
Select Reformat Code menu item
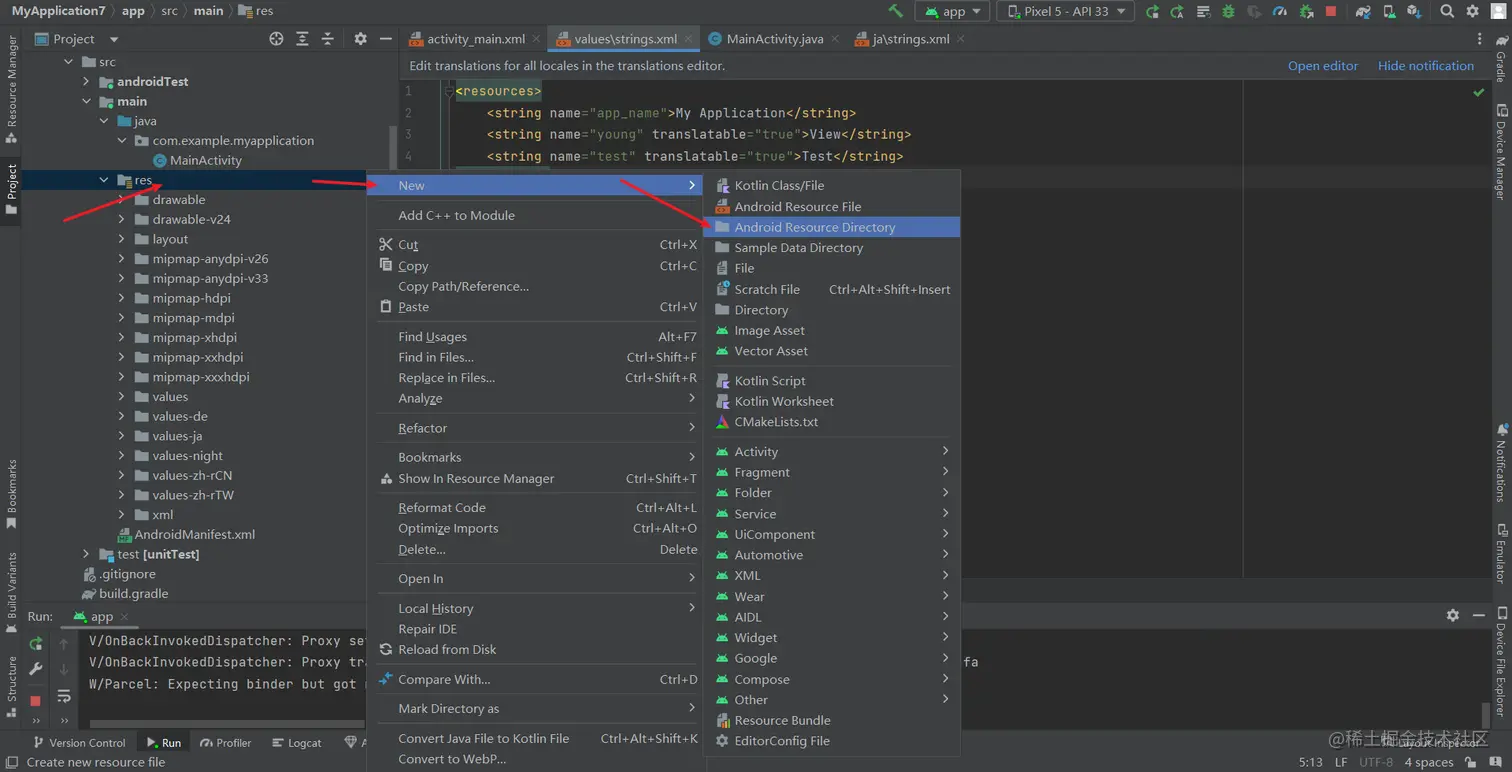pos(535,507)
